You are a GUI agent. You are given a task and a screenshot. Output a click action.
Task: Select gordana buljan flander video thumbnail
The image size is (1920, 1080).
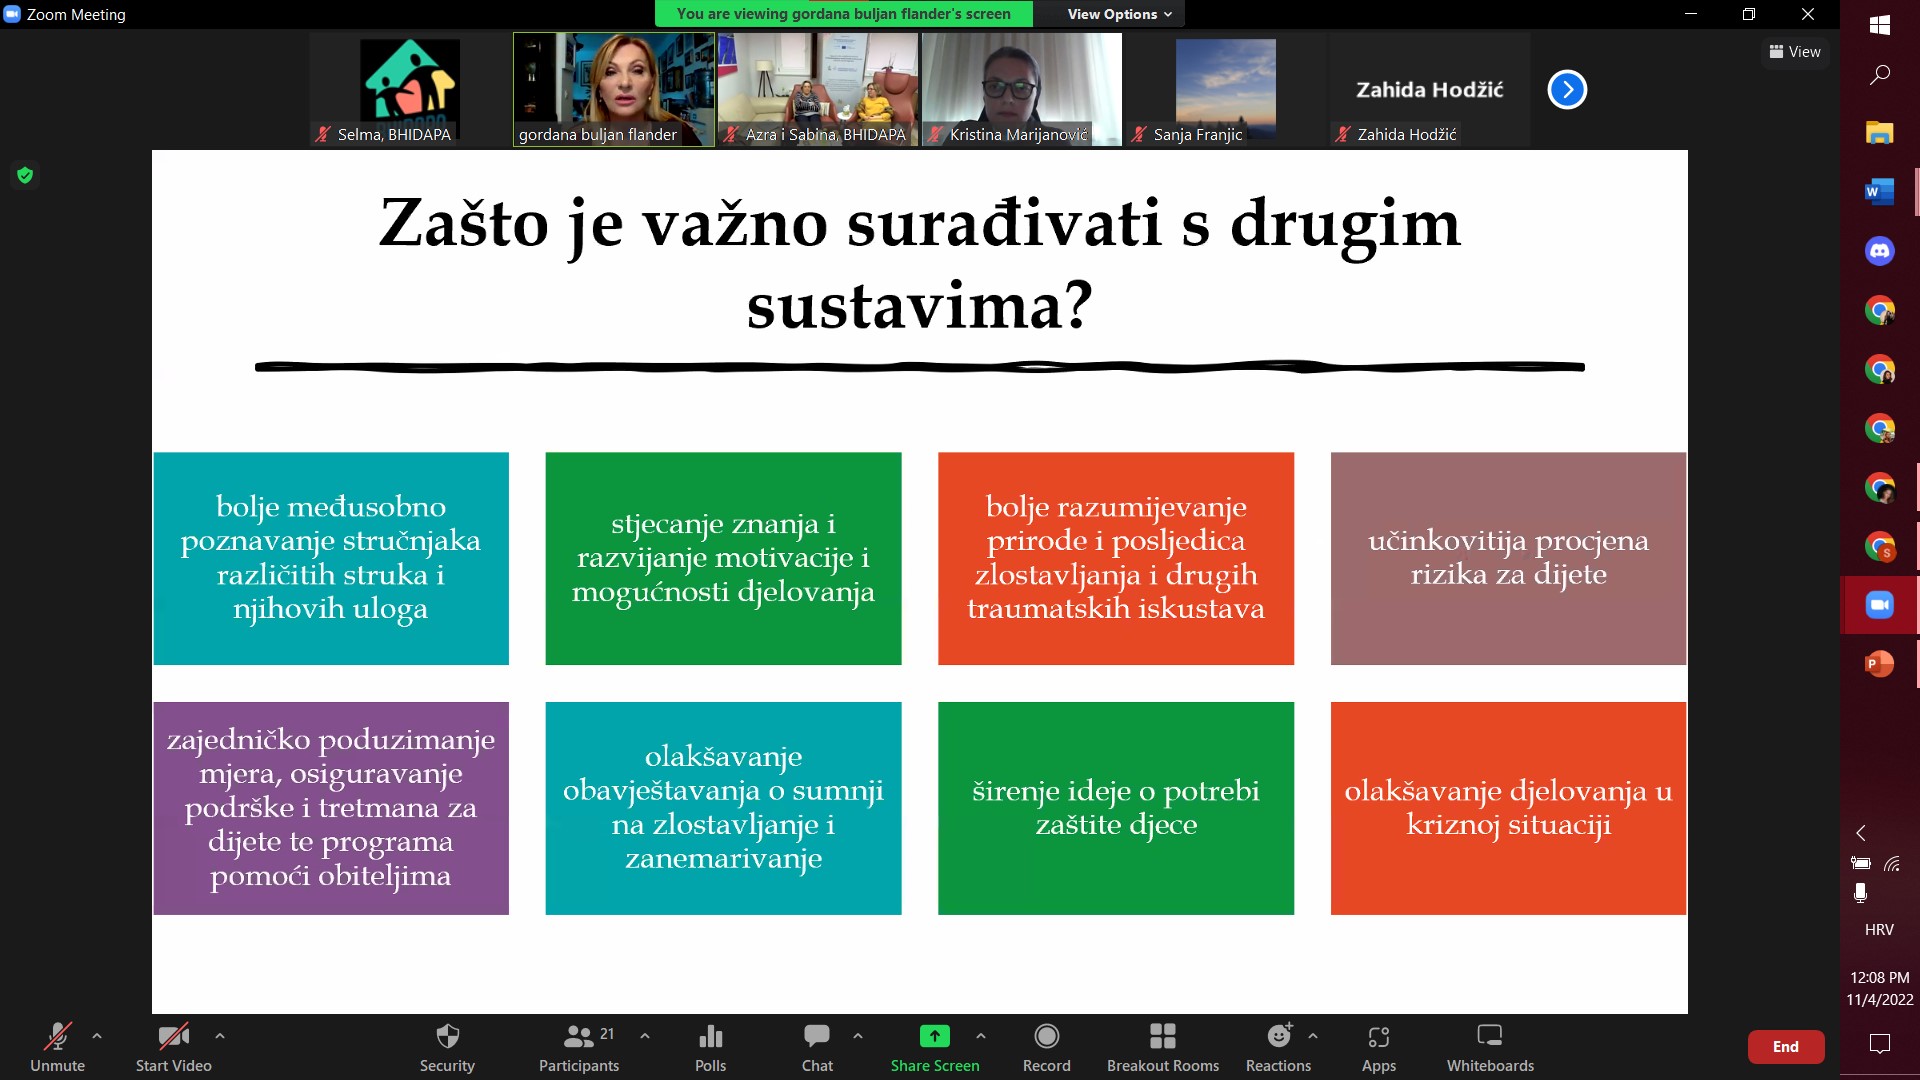point(613,89)
